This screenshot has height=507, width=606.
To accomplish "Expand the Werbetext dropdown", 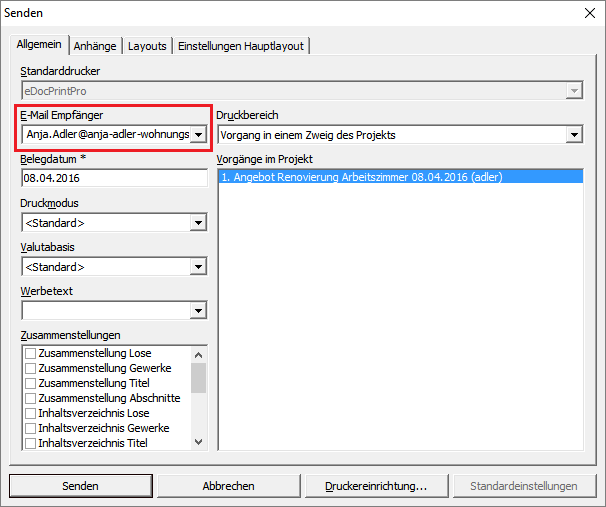I will click(x=199, y=311).
